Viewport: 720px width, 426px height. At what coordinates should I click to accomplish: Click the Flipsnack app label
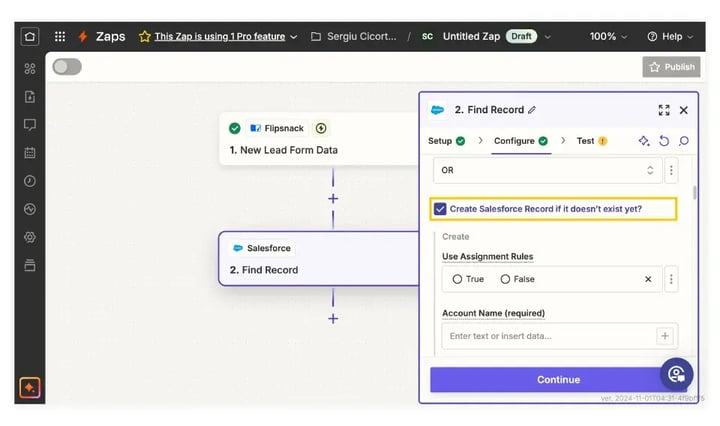(277, 128)
